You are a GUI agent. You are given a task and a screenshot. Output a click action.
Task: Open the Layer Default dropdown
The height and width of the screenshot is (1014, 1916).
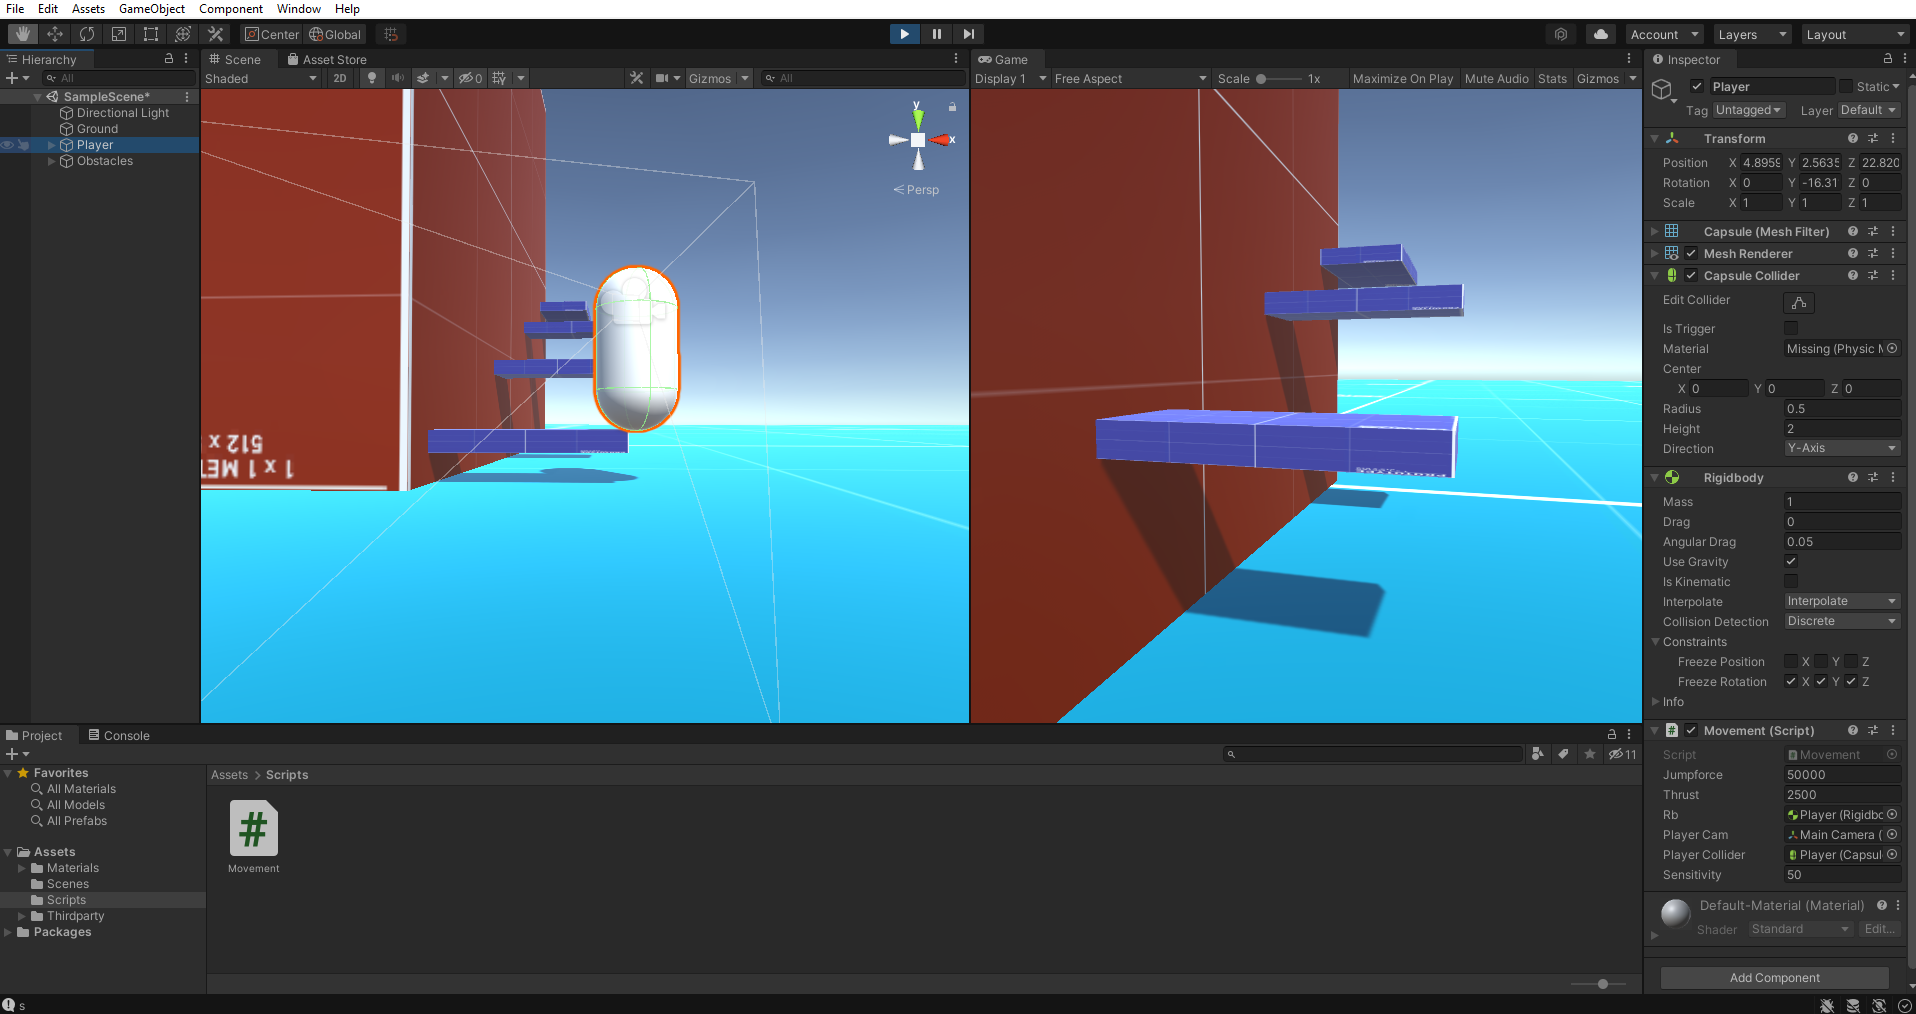[x=1868, y=110]
